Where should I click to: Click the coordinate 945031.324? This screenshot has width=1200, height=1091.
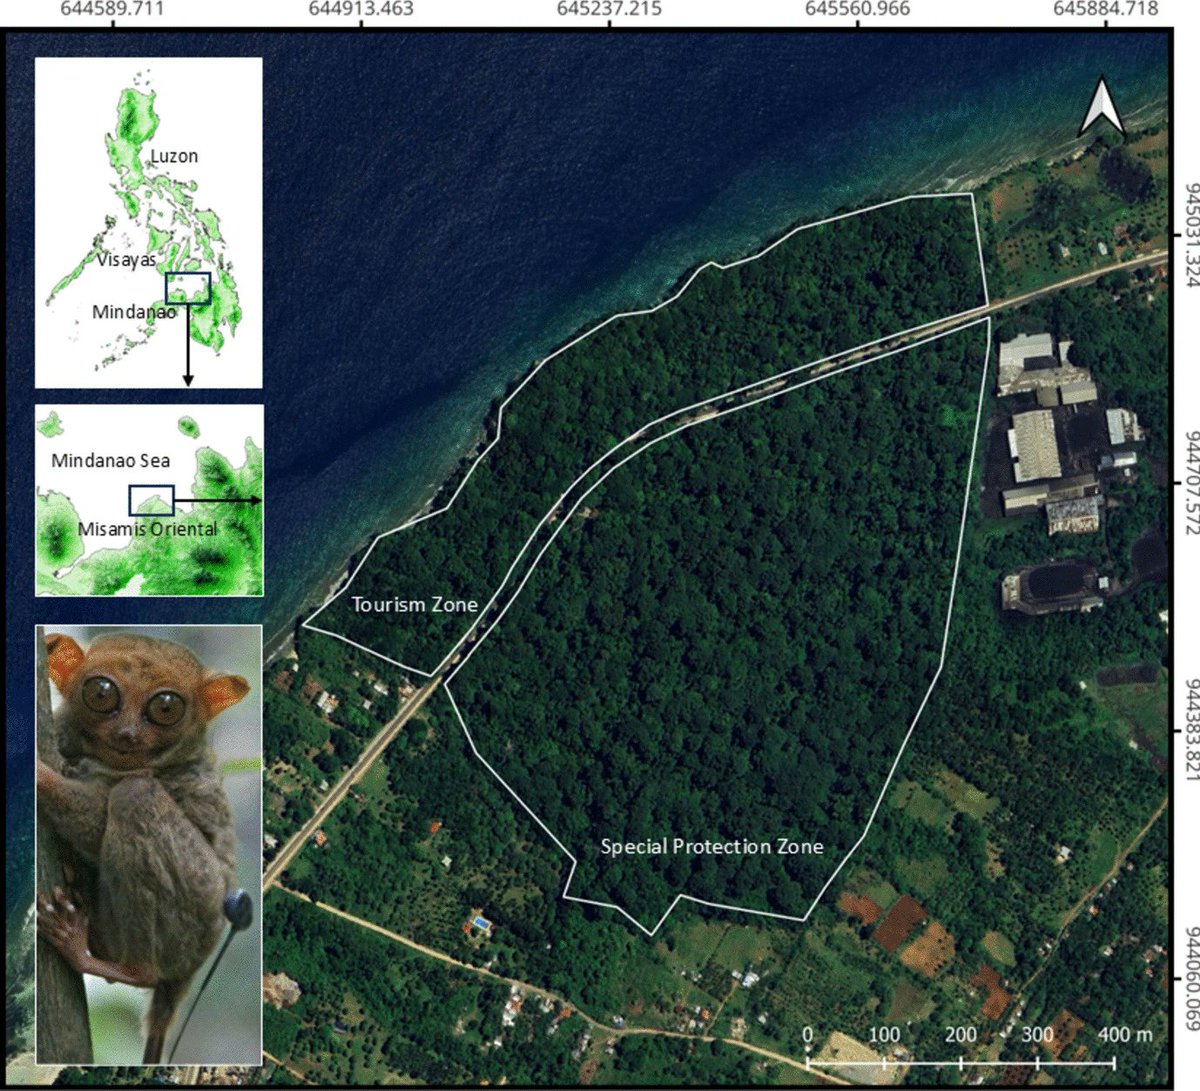click(1191, 236)
